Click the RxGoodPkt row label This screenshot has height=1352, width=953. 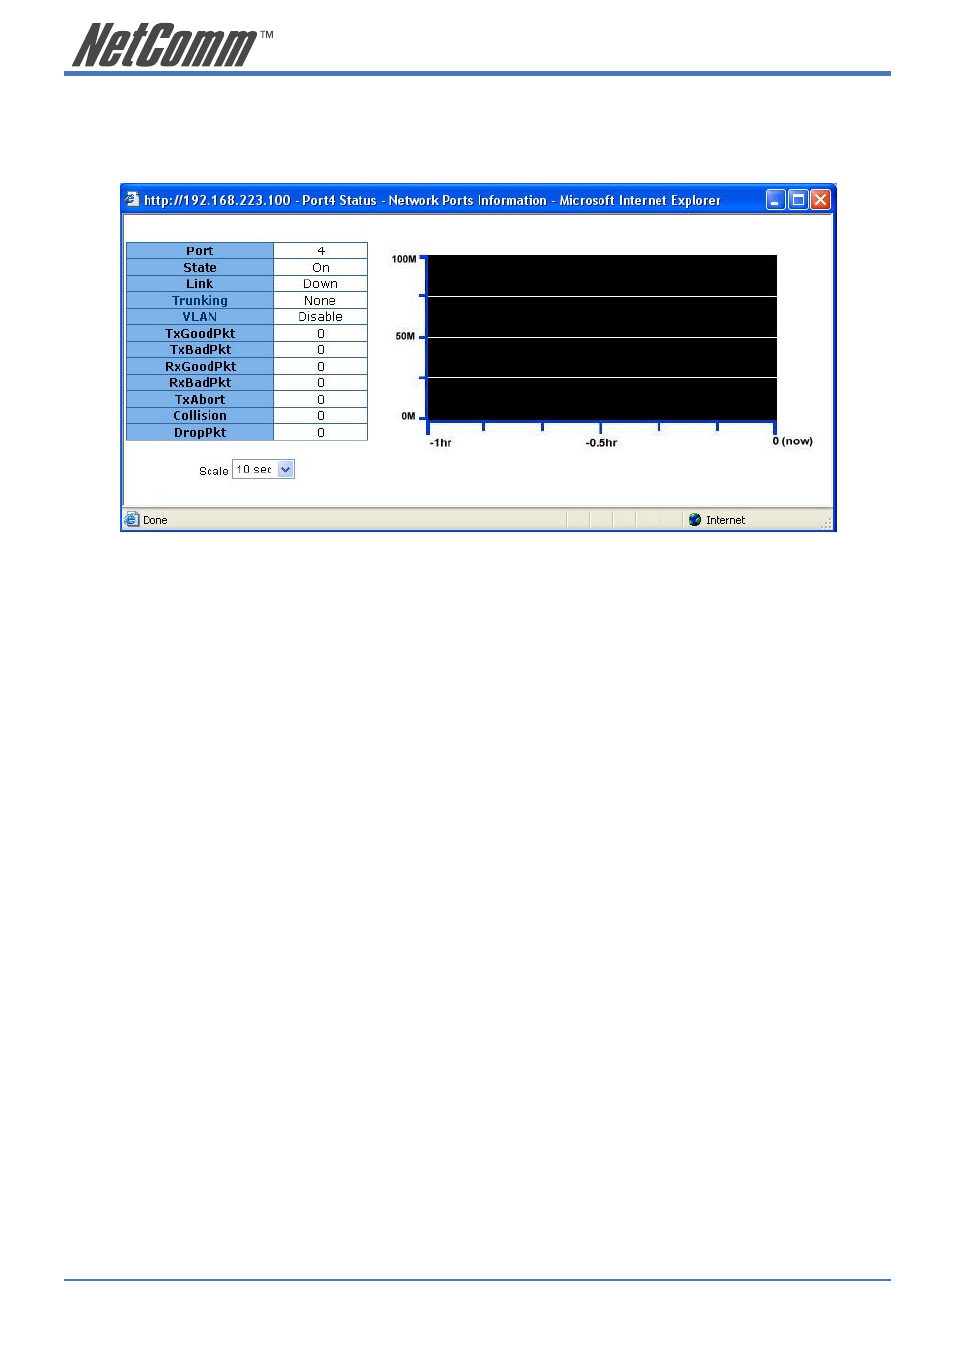click(200, 366)
